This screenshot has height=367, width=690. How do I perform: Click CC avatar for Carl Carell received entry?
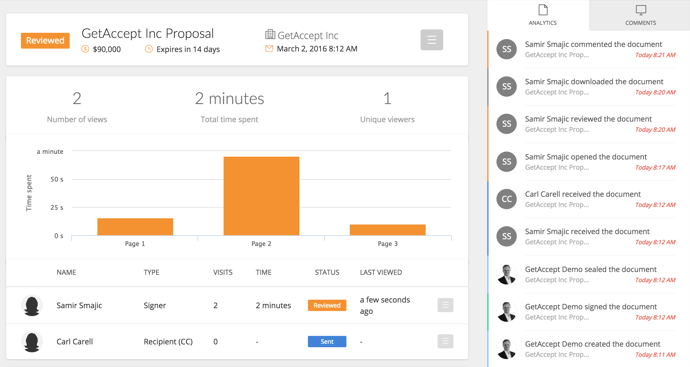(x=506, y=199)
